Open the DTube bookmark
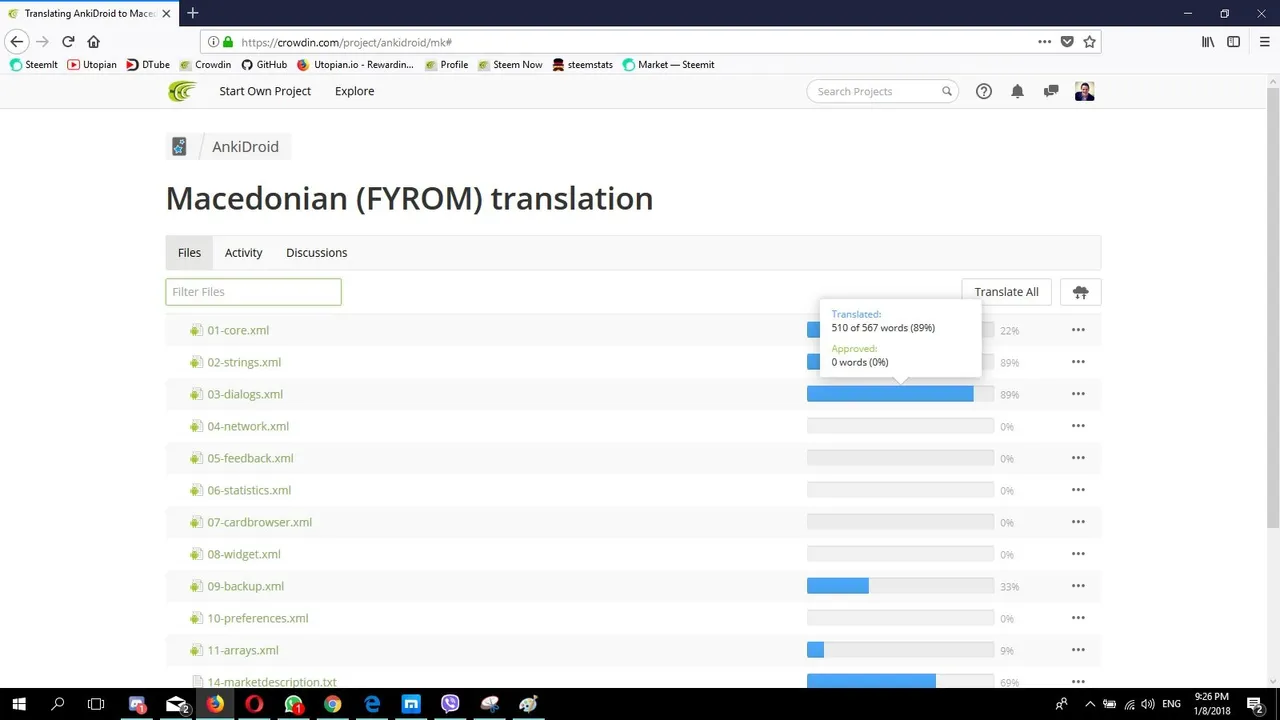 tap(148, 65)
